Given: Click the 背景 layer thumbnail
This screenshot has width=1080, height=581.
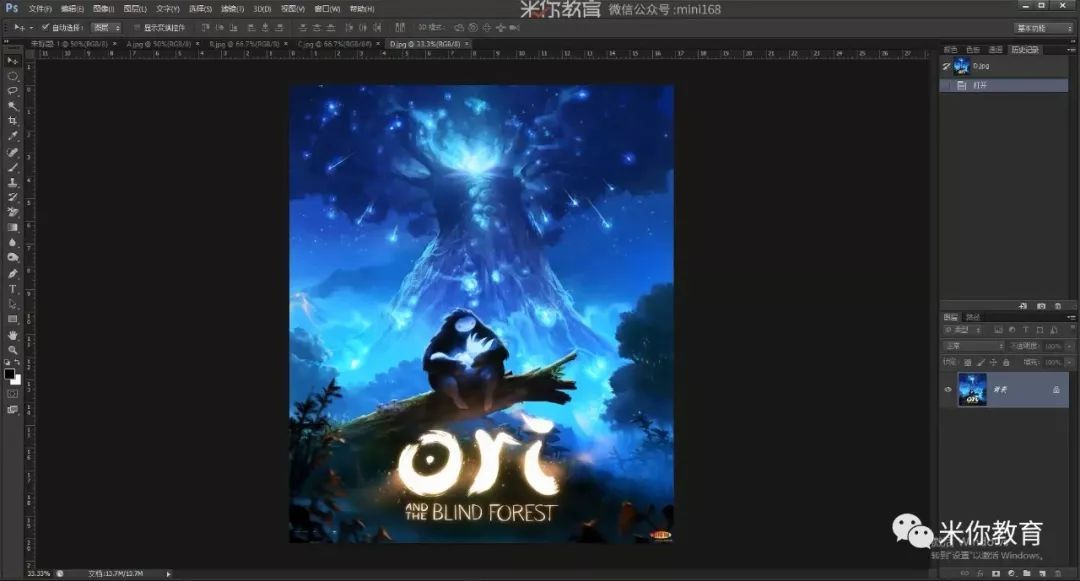Looking at the screenshot, I should tap(973, 390).
